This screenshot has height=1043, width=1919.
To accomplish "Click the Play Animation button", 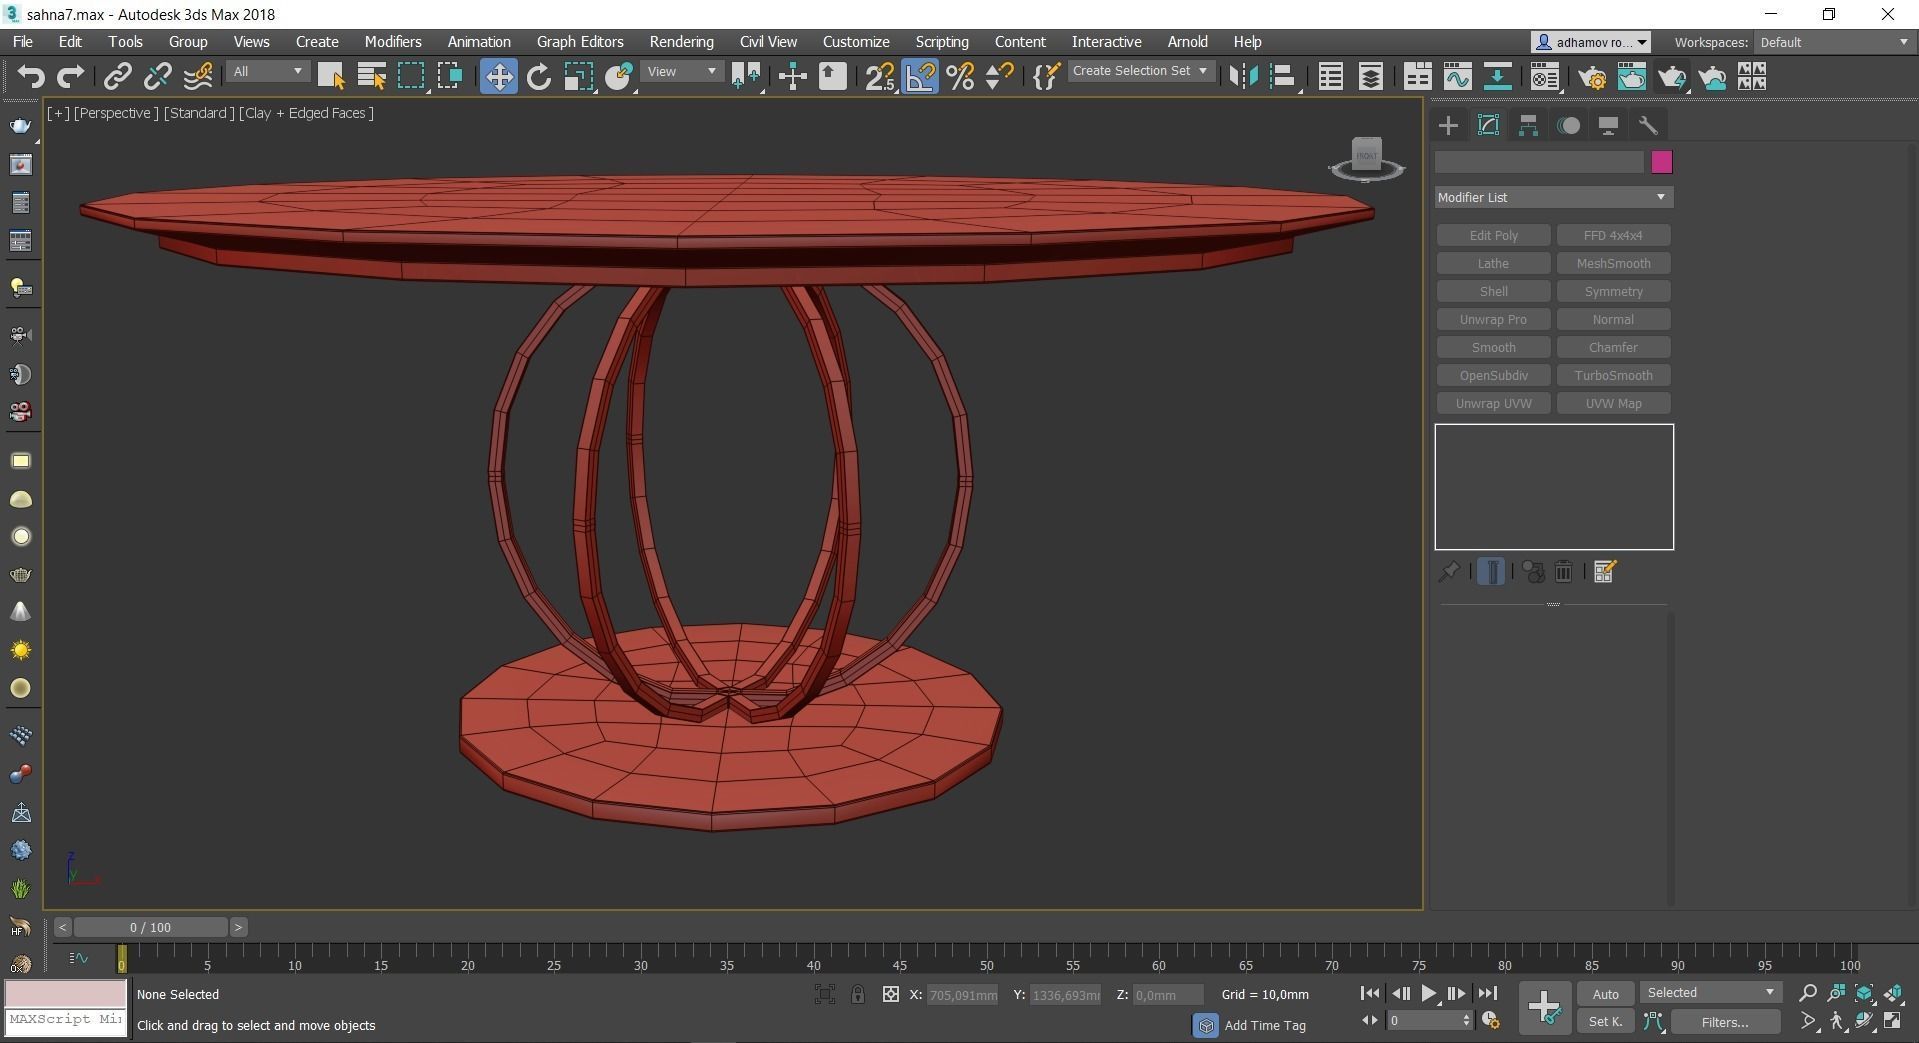I will click(x=1428, y=993).
